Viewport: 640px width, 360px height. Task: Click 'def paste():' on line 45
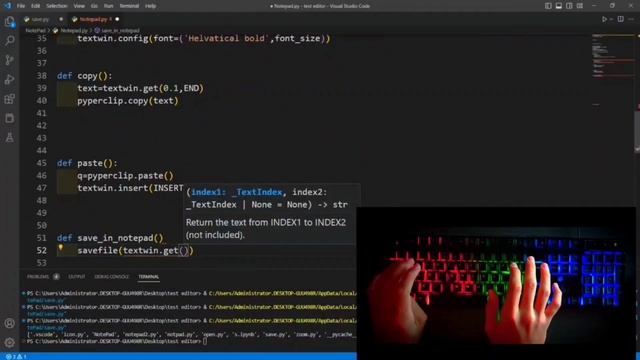tap(87, 163)
